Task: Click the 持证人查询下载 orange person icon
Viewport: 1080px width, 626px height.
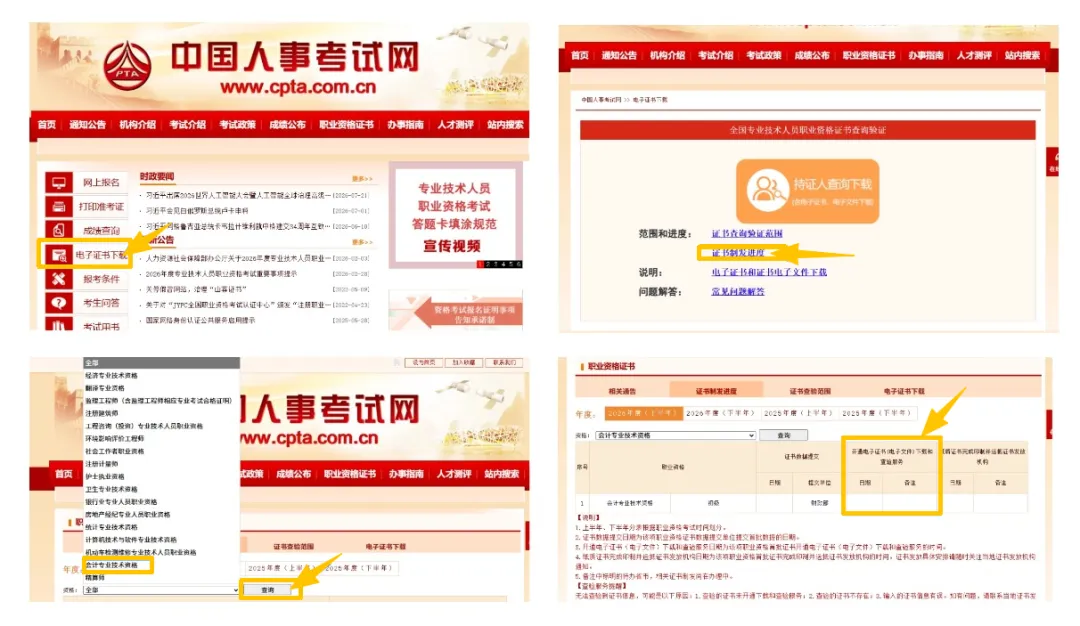Action: coord(767,190)
